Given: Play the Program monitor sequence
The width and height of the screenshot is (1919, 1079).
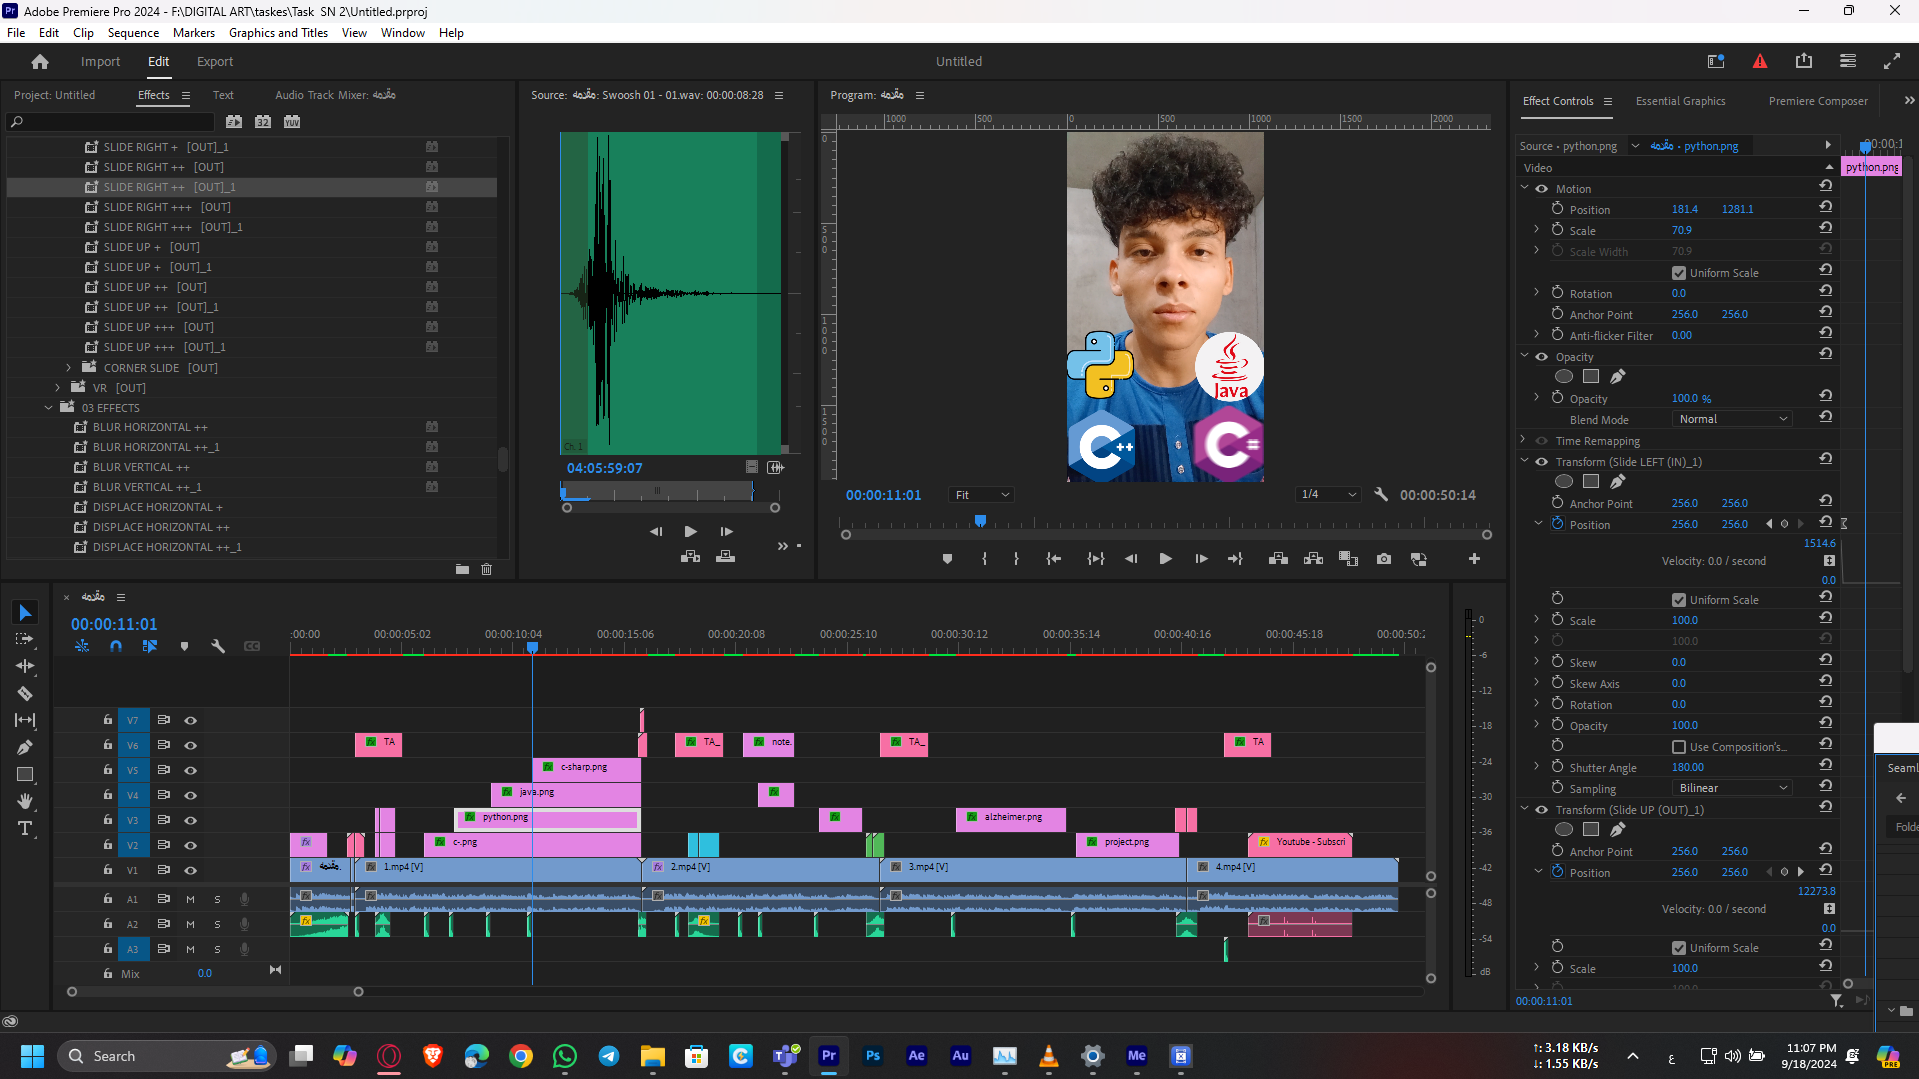Looking at the screenshot, I should pos(1165,559).
